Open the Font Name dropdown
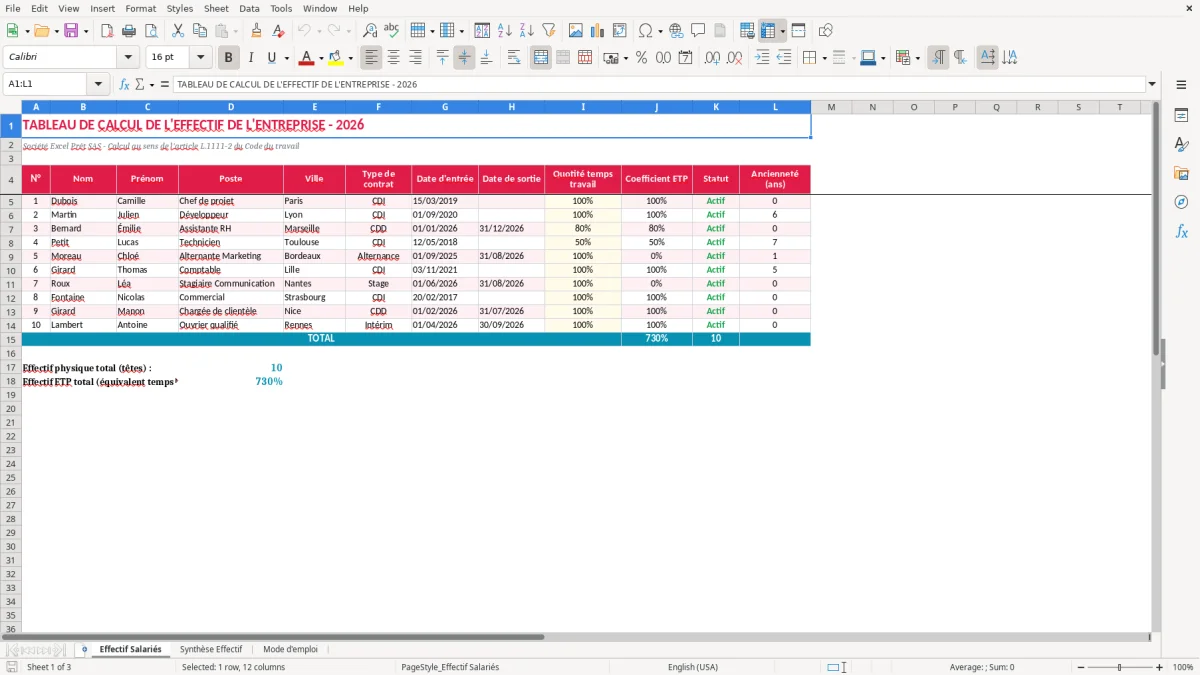1200x675 pixels. [x=127, y=58]
